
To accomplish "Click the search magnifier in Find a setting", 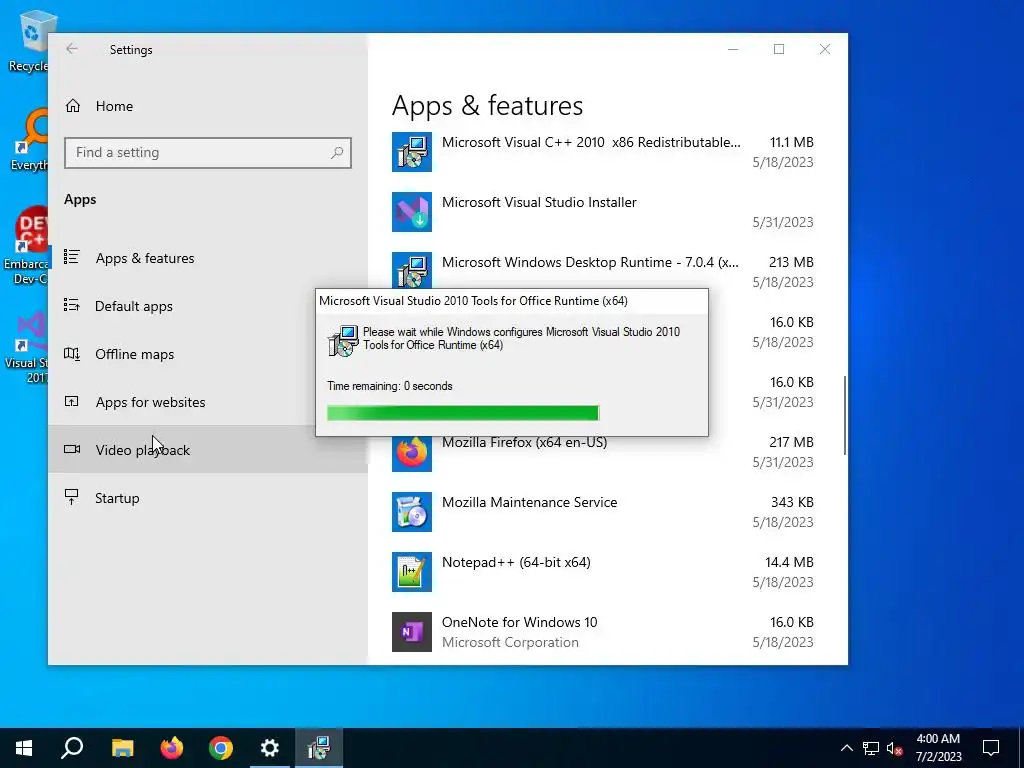I will tap(337, 153).
